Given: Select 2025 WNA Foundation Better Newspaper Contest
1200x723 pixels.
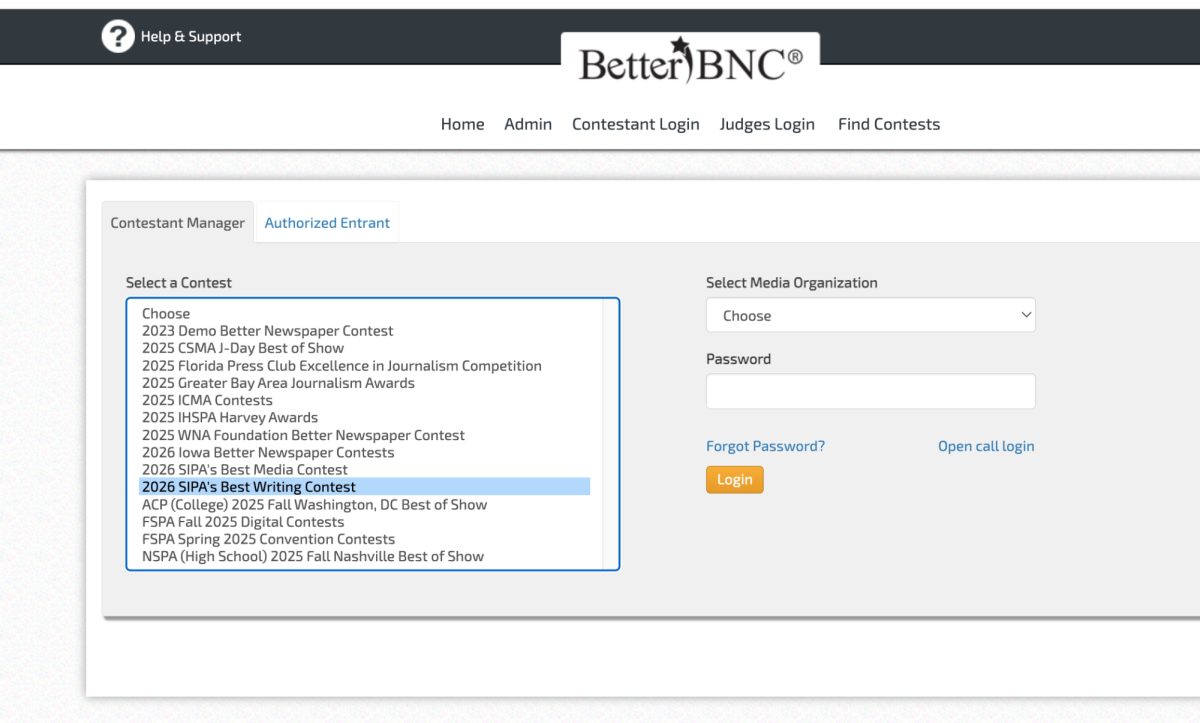Looking at the screenshot, I should (365, 435).
